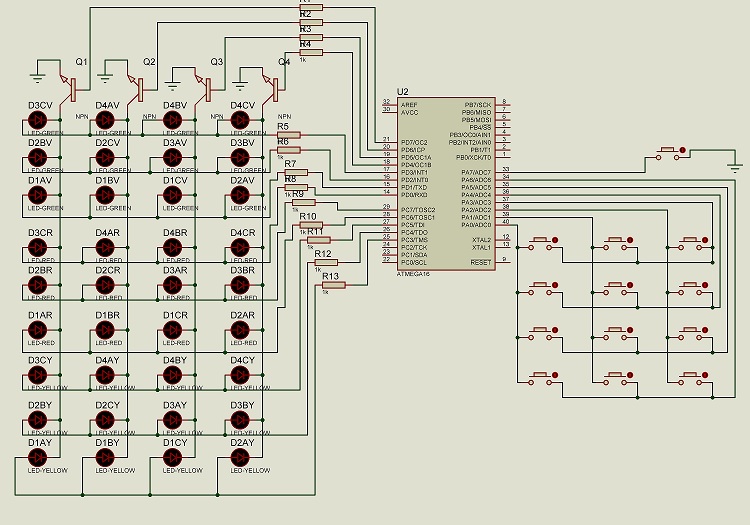The width and height of the screenshot is (750, 525).
Task: Select resistor R12
Action: 326,262
